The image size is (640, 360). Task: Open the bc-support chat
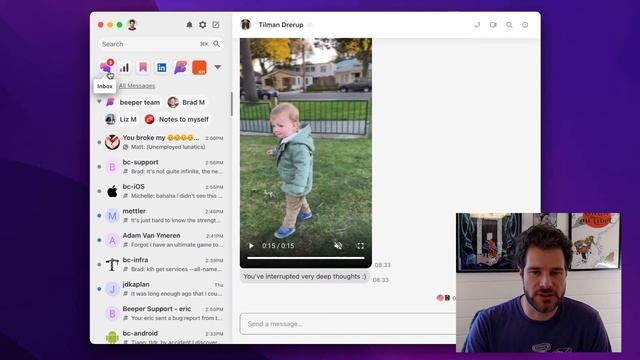161,167
